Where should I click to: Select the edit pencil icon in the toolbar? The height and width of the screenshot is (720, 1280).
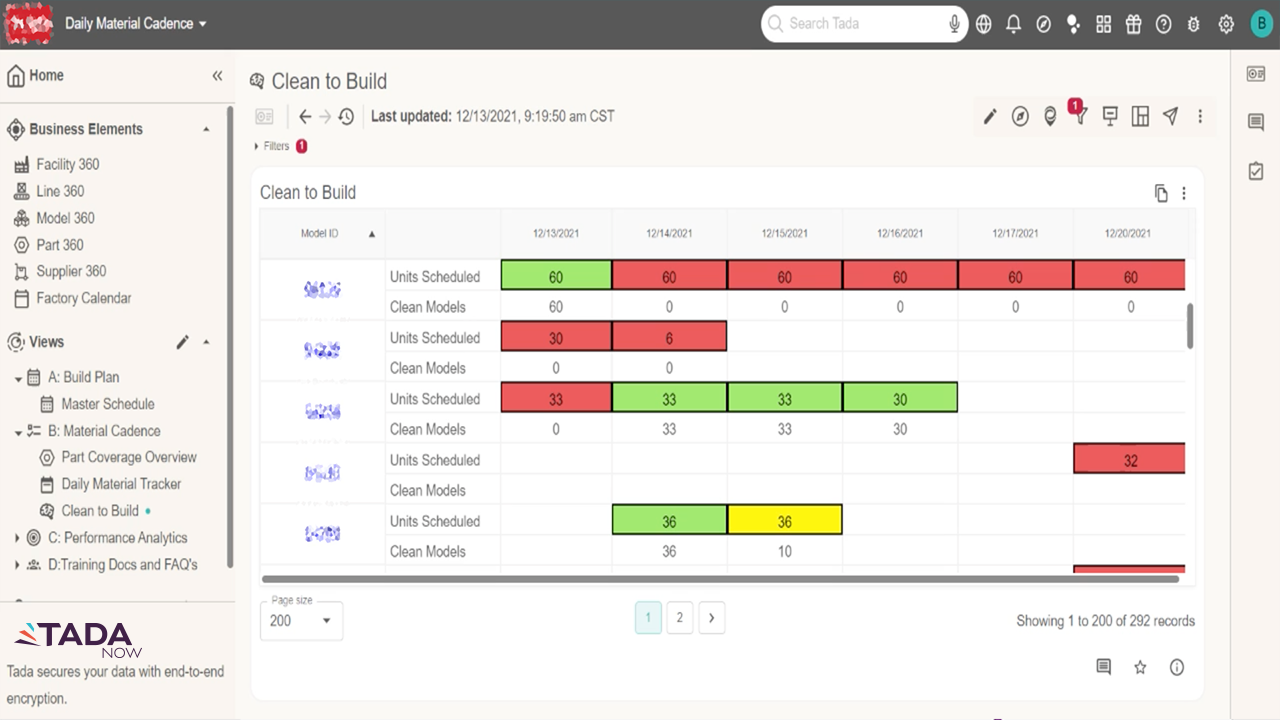tap(989, 116)
